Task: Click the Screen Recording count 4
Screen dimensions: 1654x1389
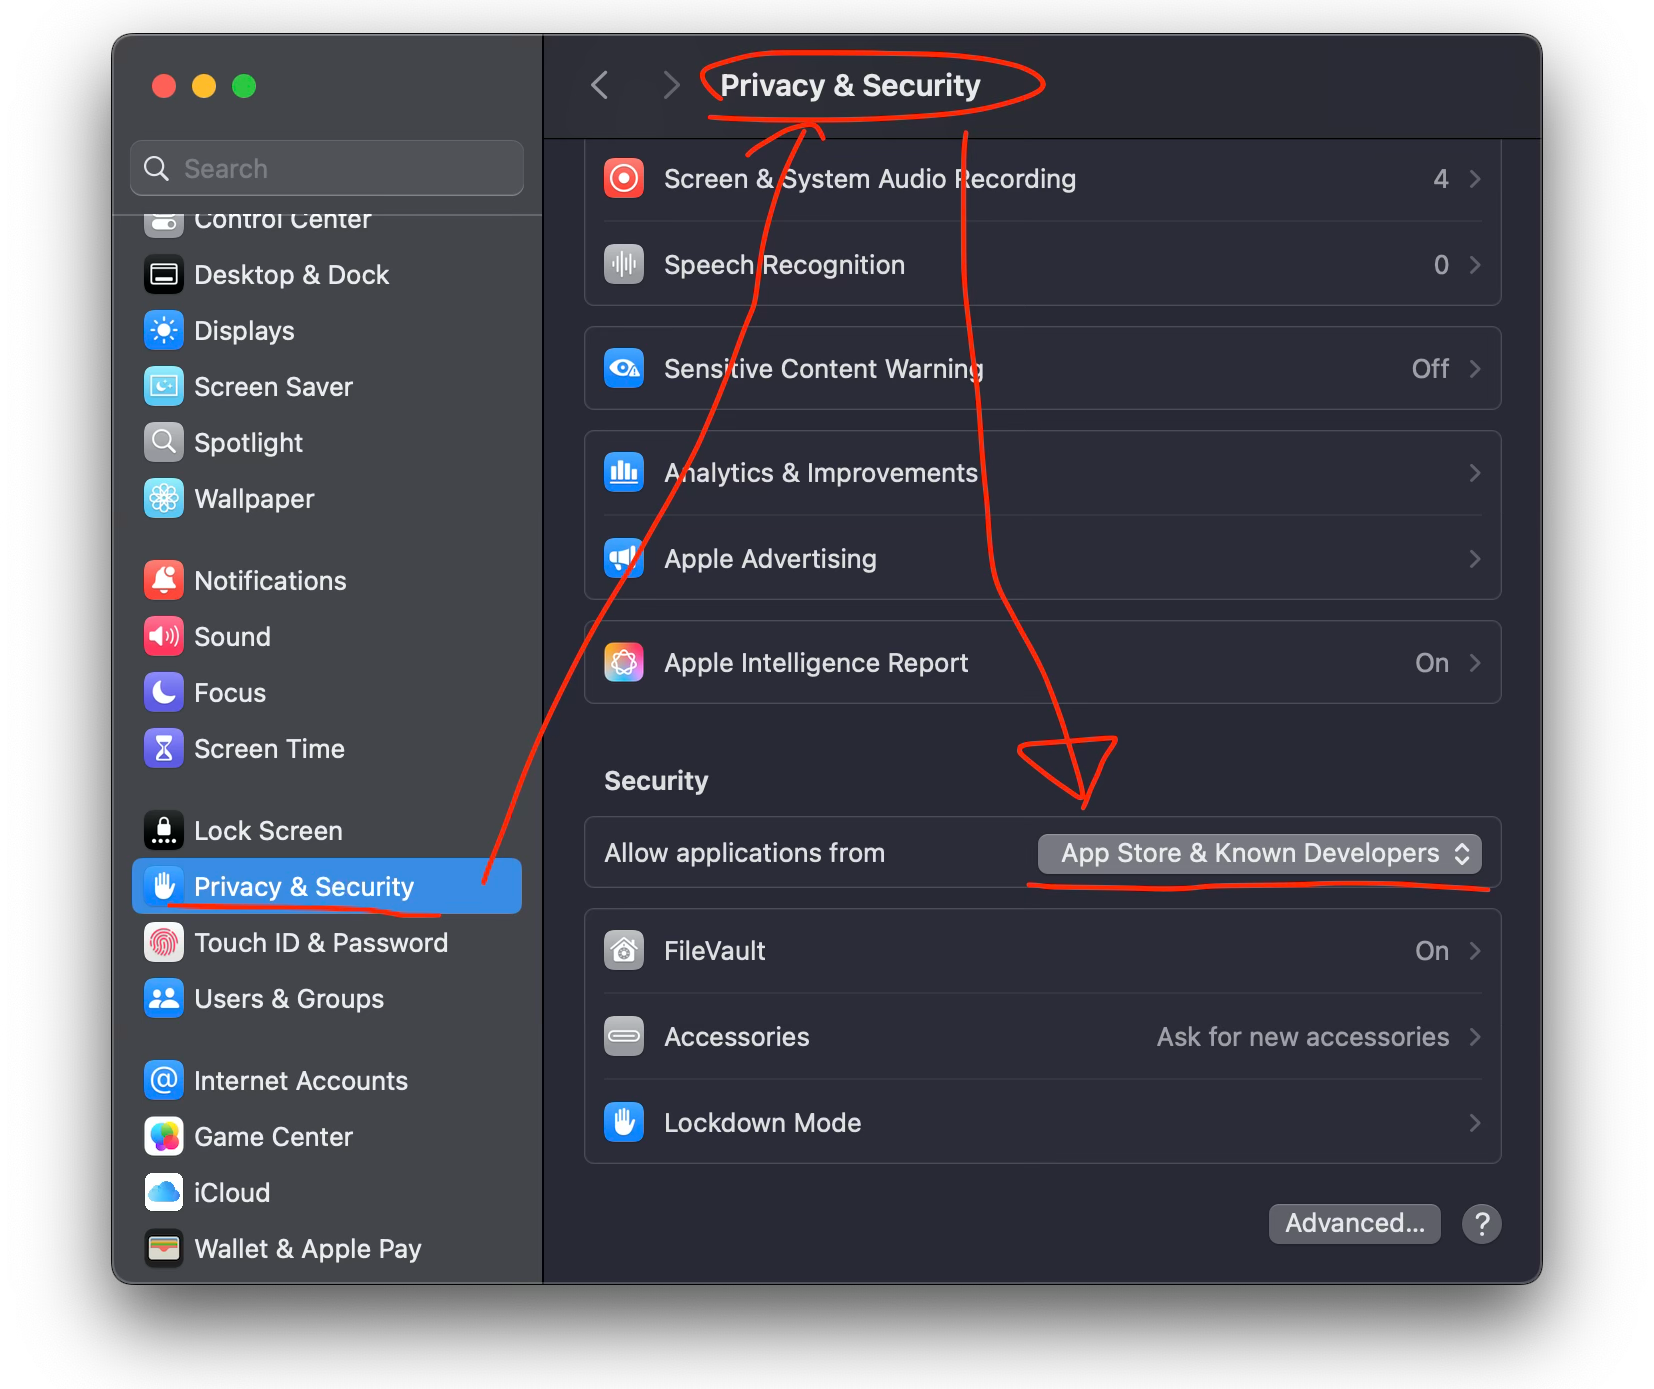Action: (1441, 179)
